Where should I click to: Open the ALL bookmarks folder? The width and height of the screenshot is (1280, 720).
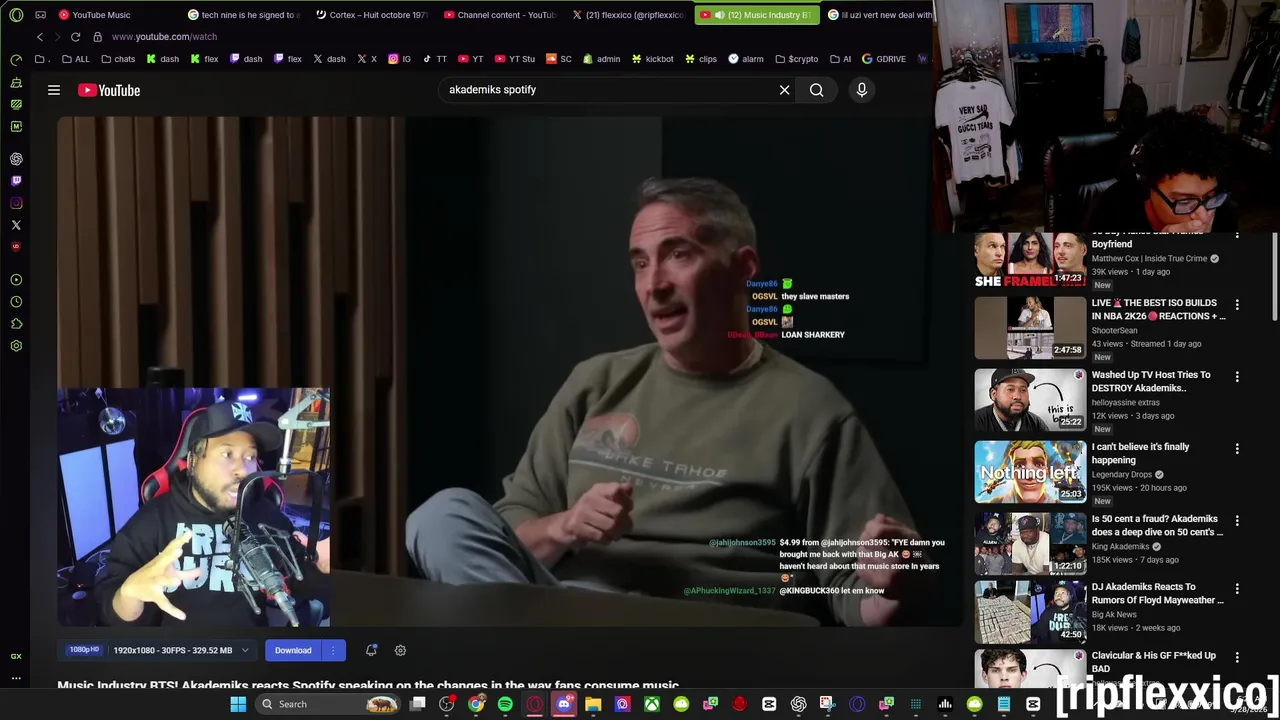coord(75,59)
